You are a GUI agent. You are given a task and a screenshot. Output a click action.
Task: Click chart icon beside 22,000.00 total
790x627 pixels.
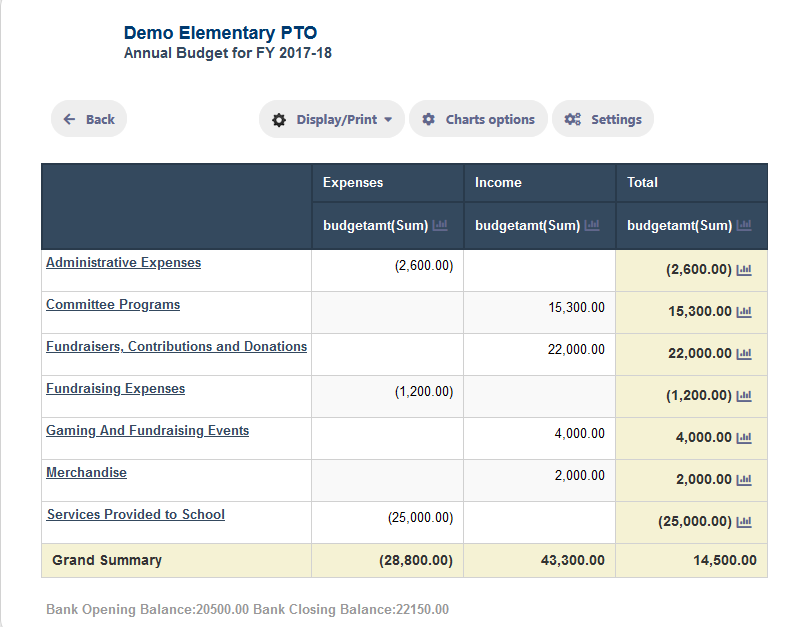point(744,354)
